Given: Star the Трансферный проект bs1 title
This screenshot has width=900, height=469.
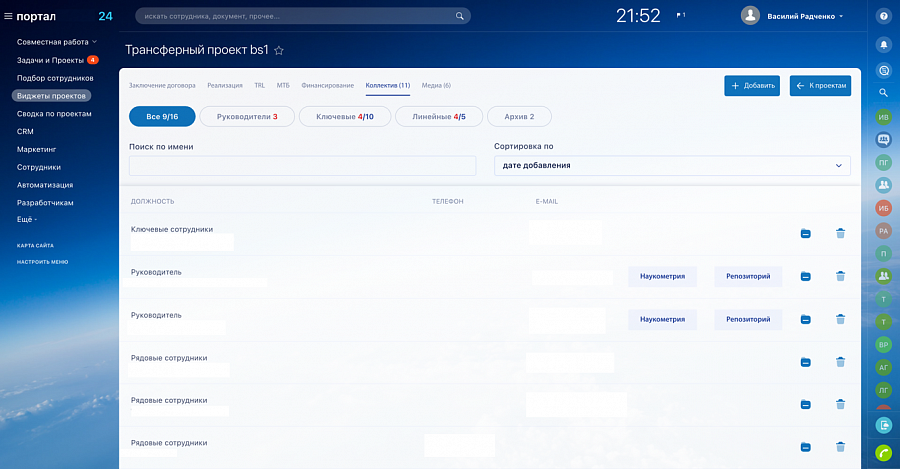Looking at the screenshot, I should (x=279, y=51).
